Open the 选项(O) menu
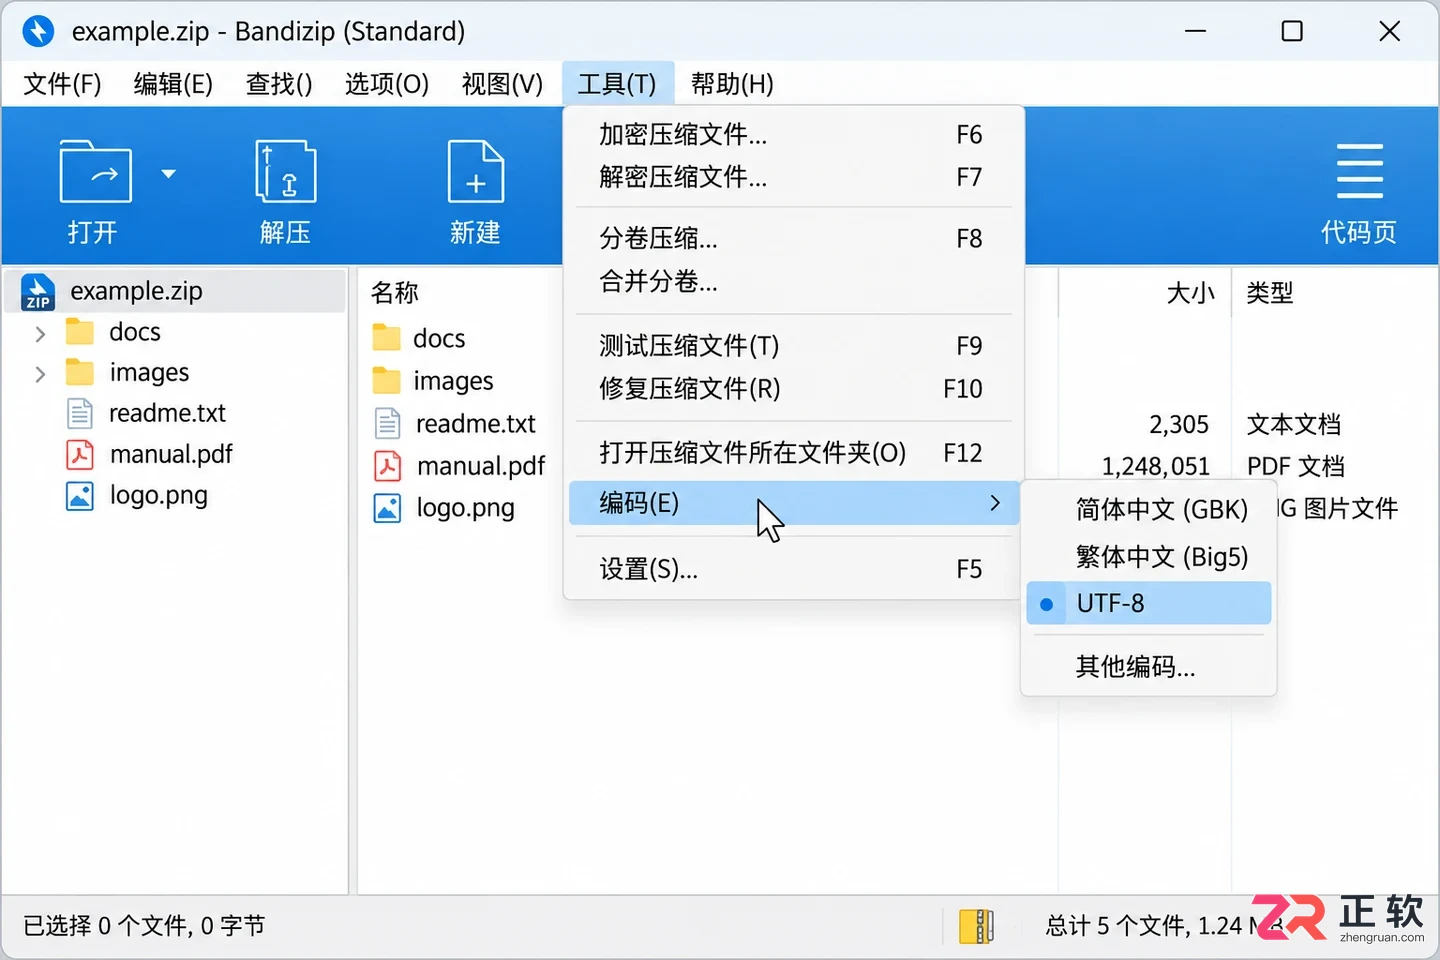The height and width of the screenshot is (960, 1440). (x=387, y=84)
